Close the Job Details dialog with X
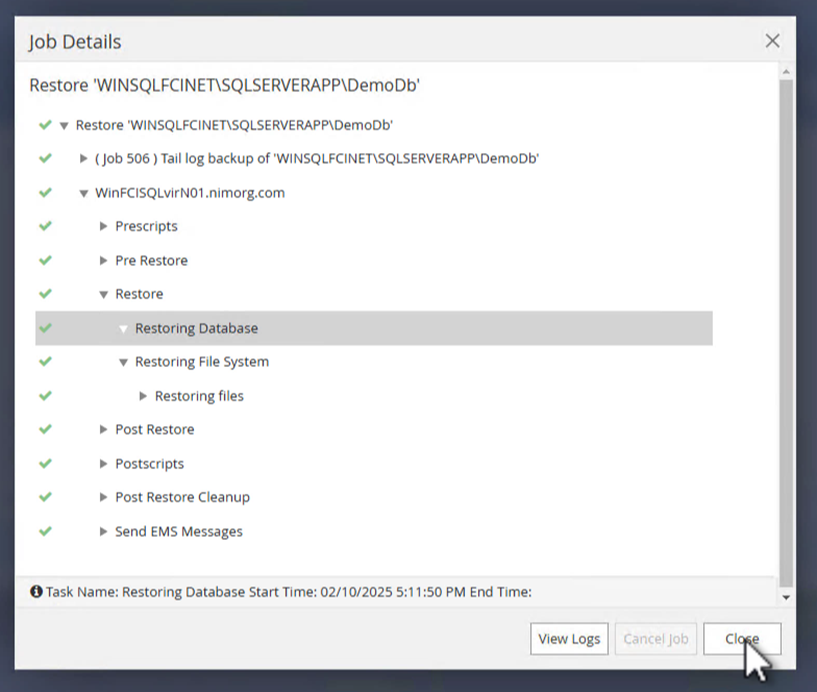 tap(772, 41)
